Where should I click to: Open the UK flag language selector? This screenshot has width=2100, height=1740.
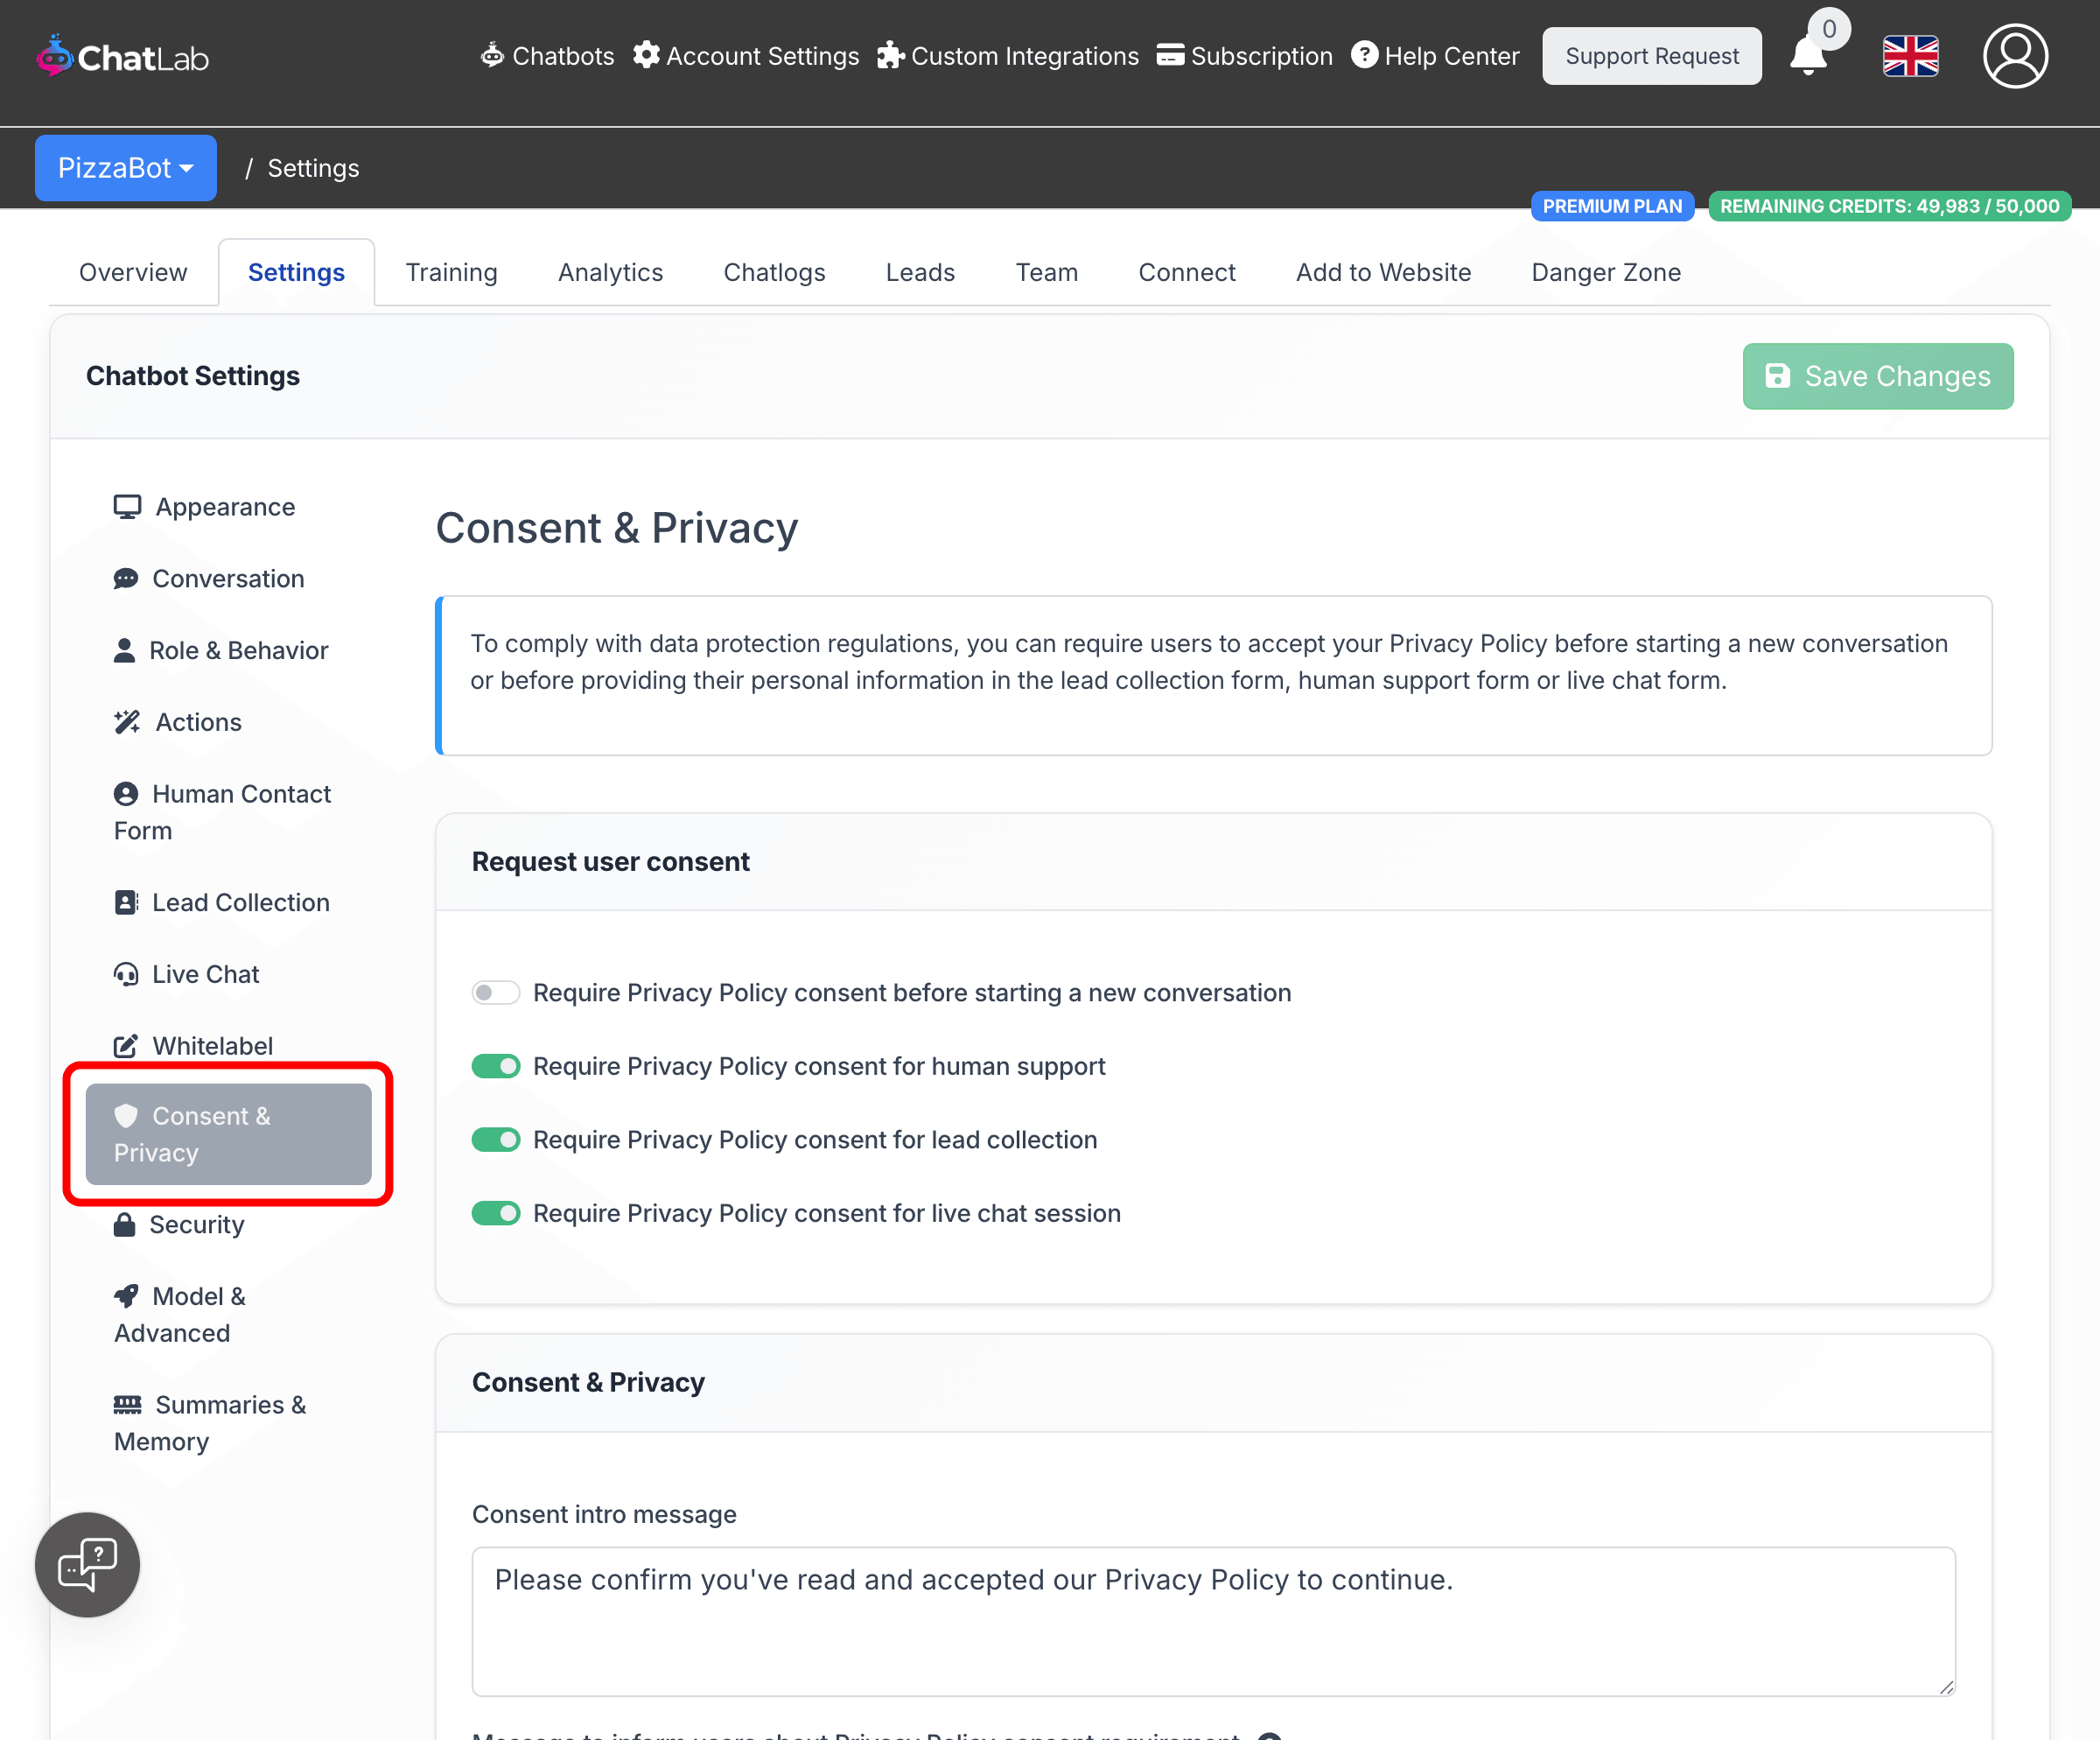point(1910,56)
